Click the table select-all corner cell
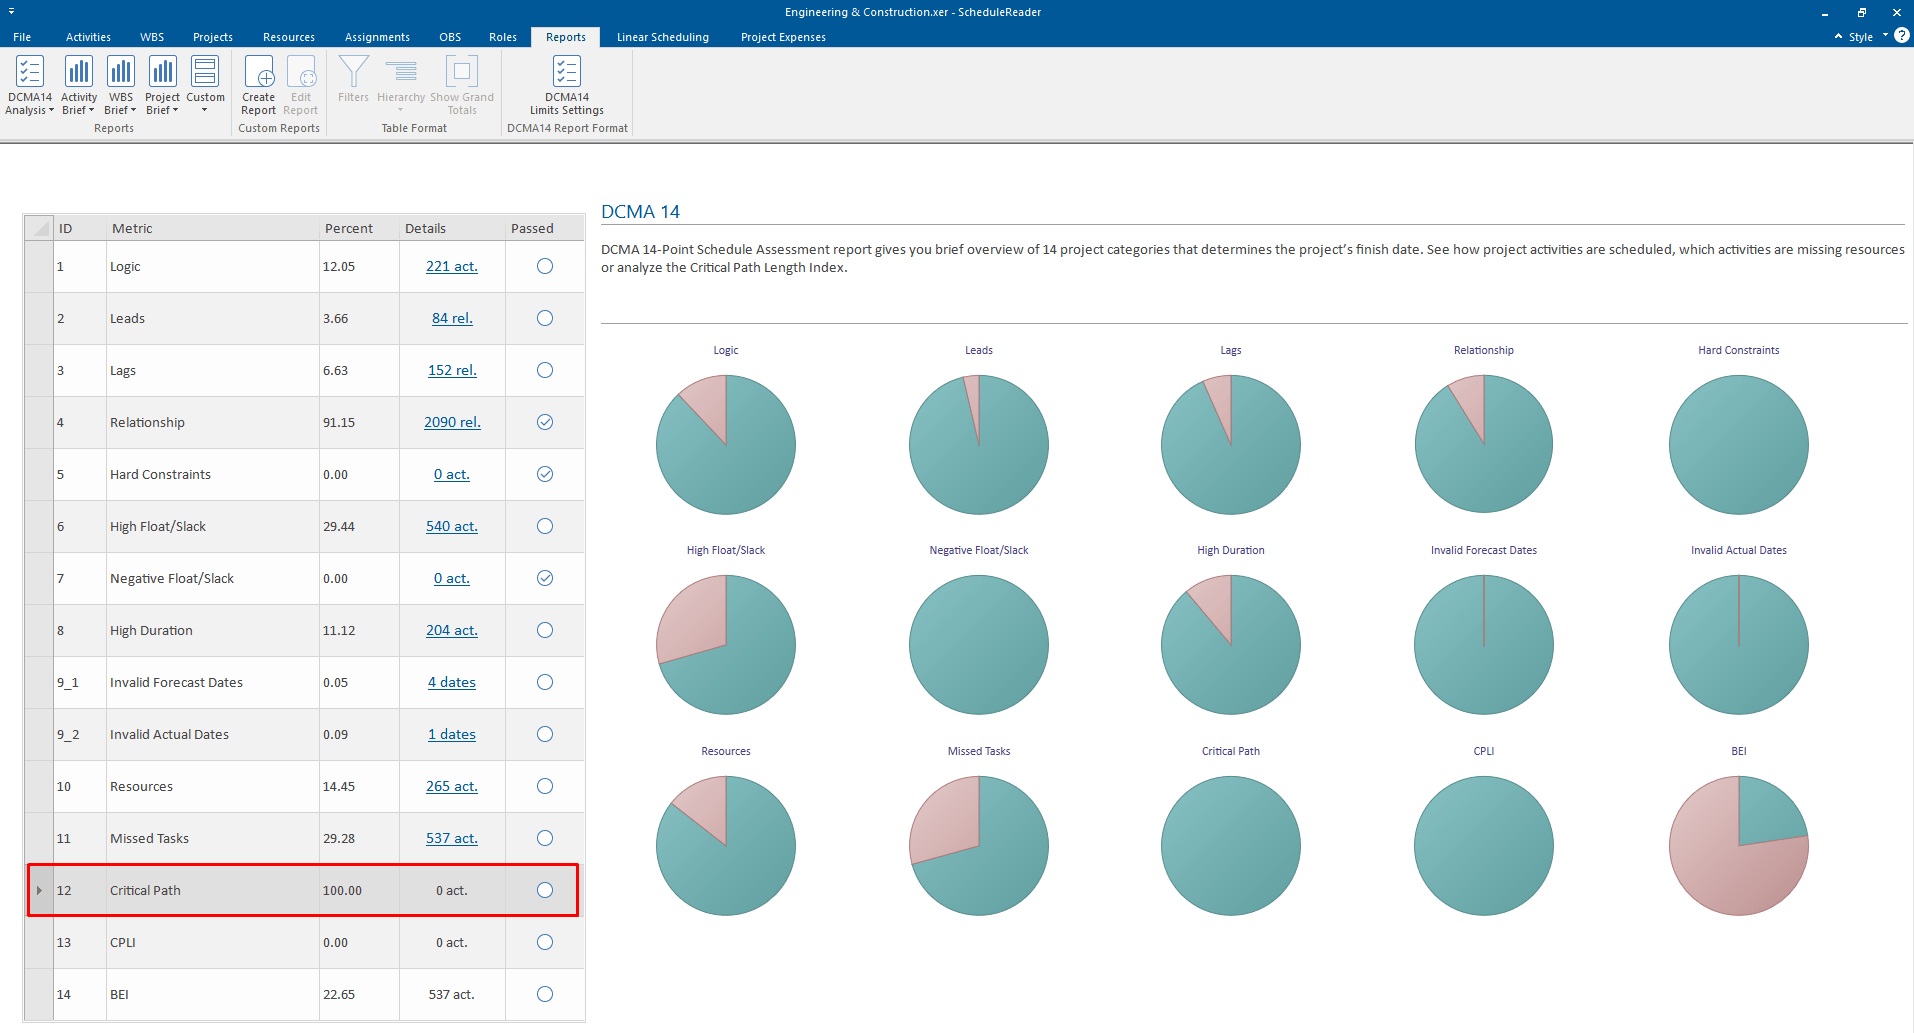Screen dimensions: 1914x1033 40,228
